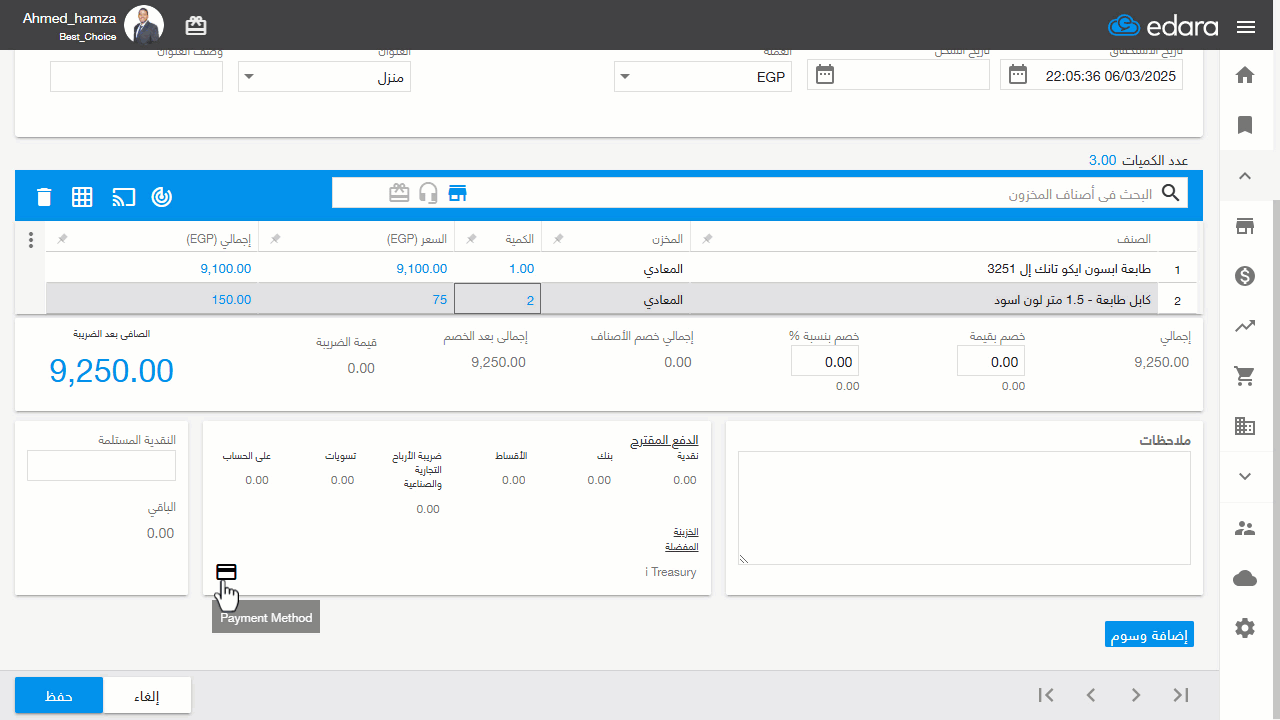The image size is (1280, 720).
Task: Pin the المخزن column
Action: point(559,239)
